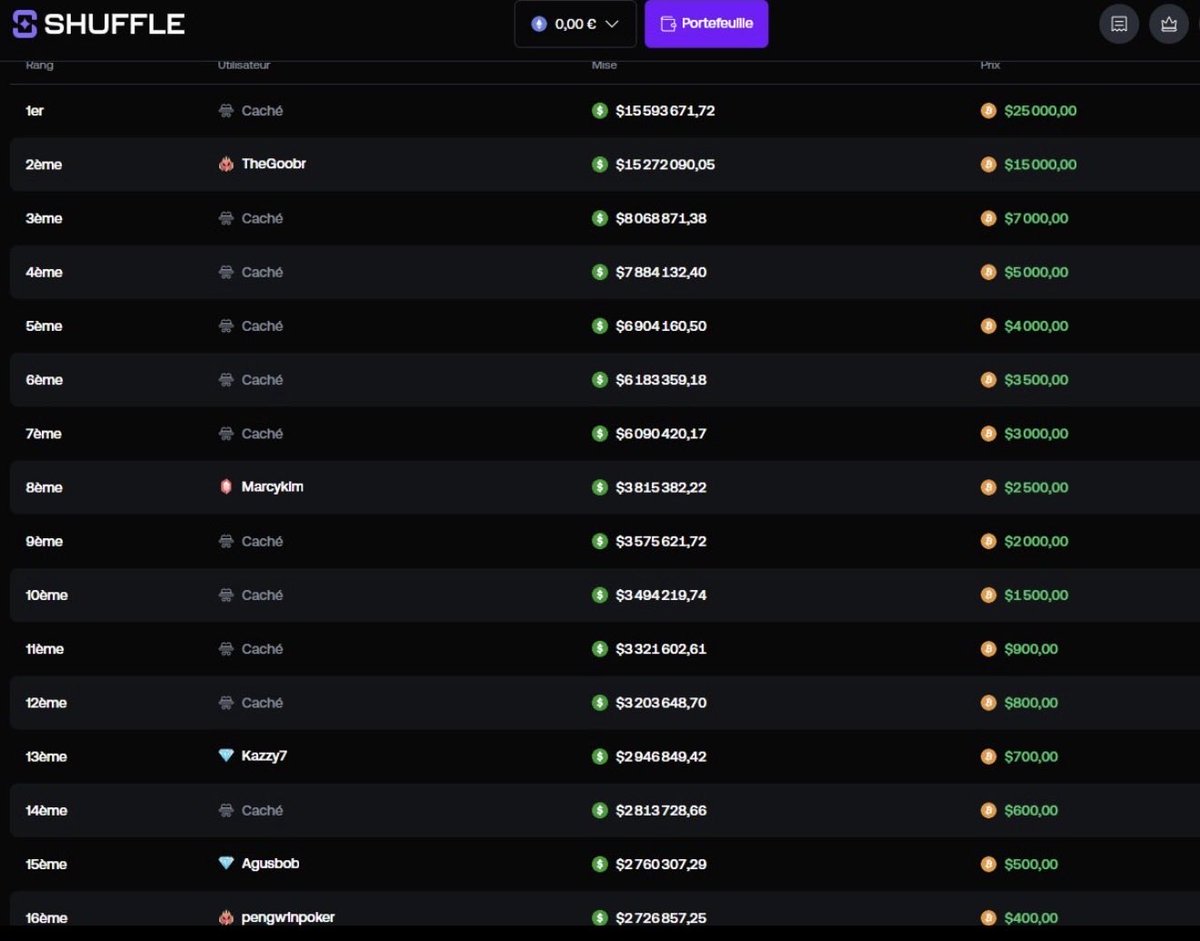Click the prize amount $3 000,00
The width and height of the screenshot is (1200, 941).
tap(1036, 433)
